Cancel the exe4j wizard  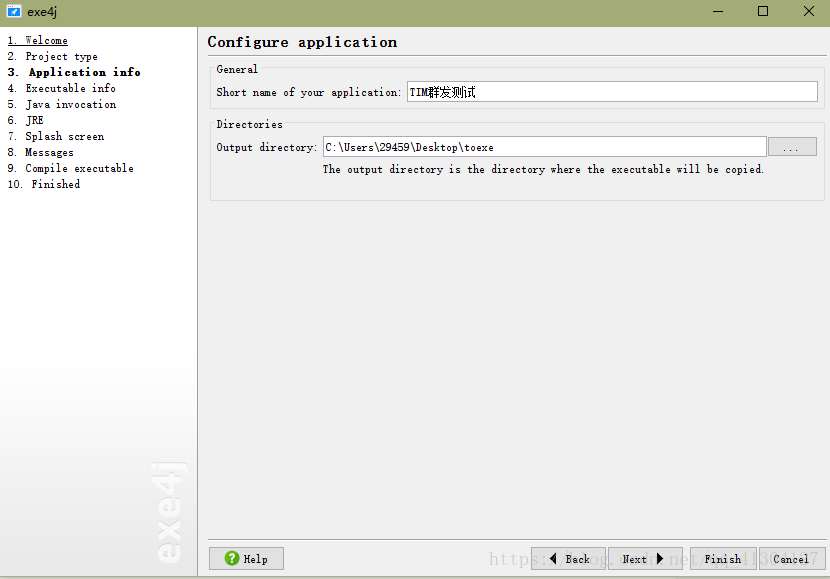[792, 559]
